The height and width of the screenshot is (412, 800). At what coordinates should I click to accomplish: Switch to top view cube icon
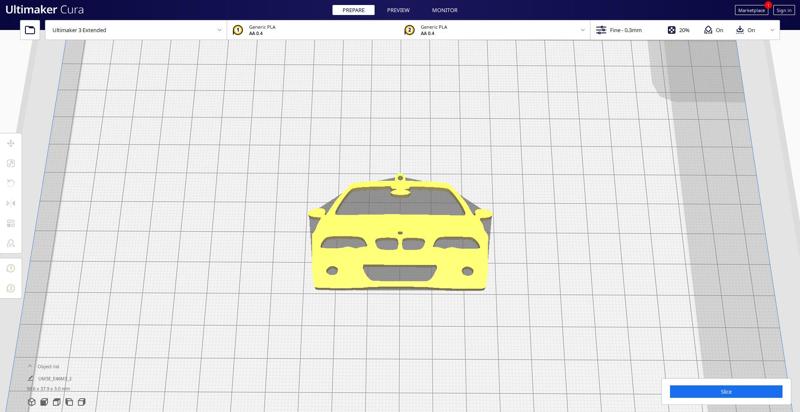[57, 402]
